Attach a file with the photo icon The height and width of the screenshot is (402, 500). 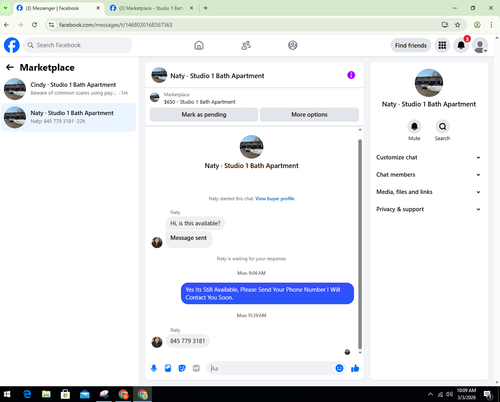tap(168, 368)
